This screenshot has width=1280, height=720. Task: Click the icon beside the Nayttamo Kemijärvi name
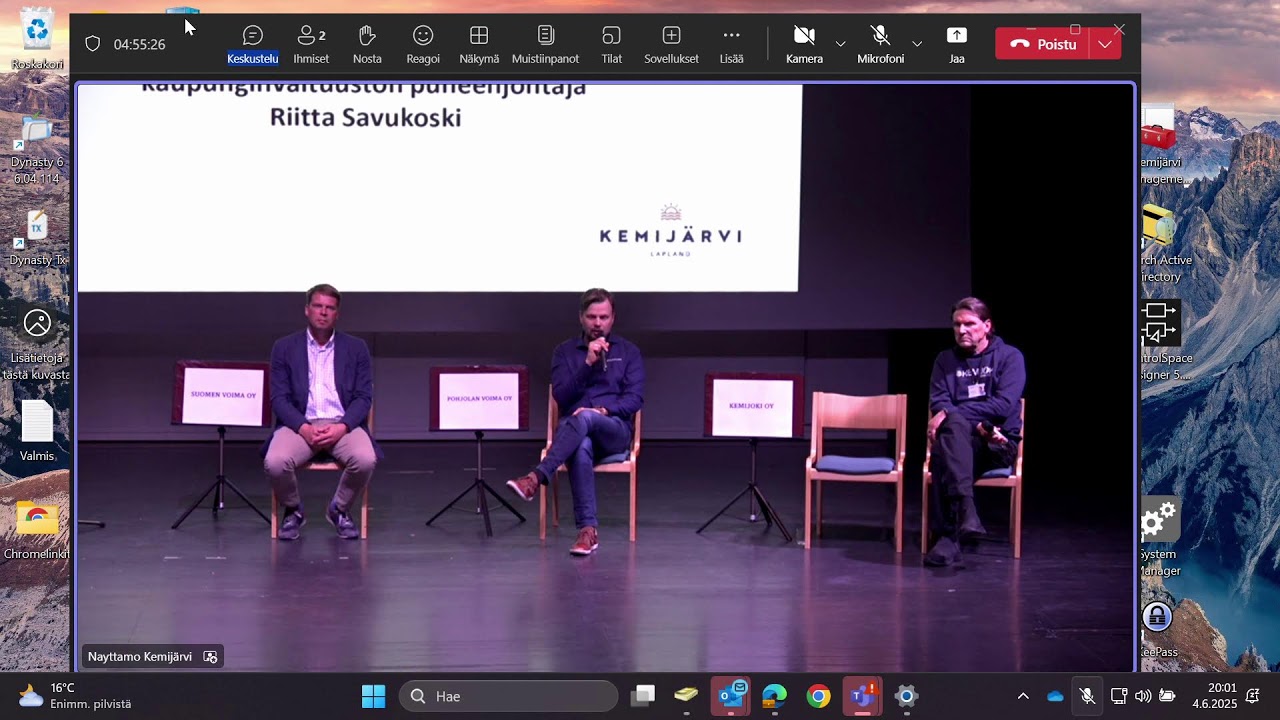pos(210,657)
